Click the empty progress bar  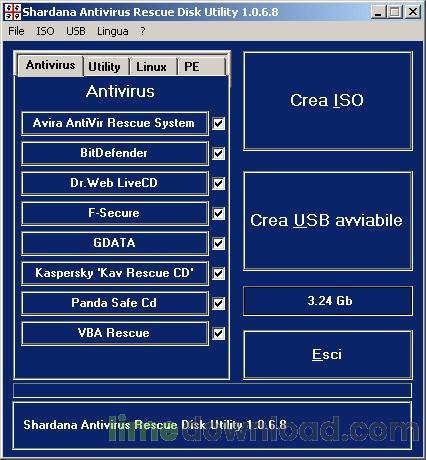pyautogui.click(x=212, y=390)
